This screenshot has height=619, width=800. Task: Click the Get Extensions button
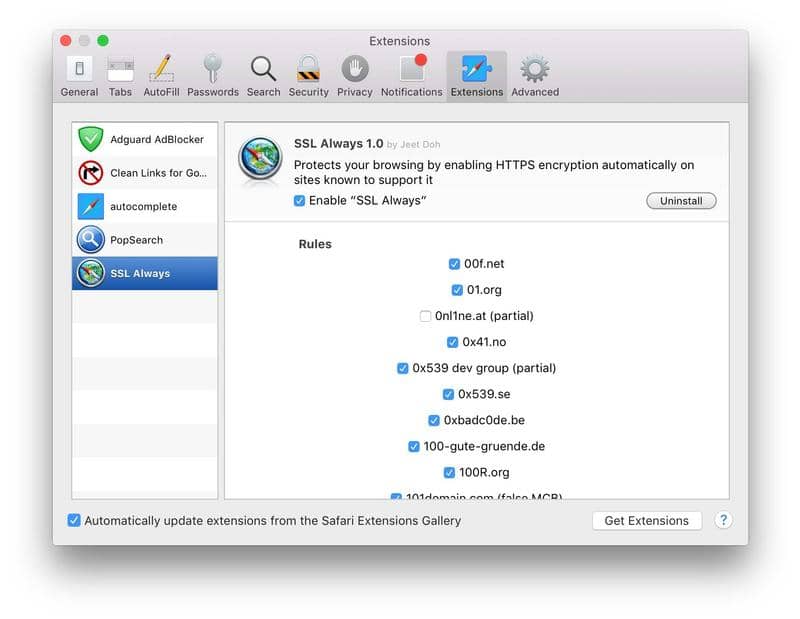coord(647,520)
